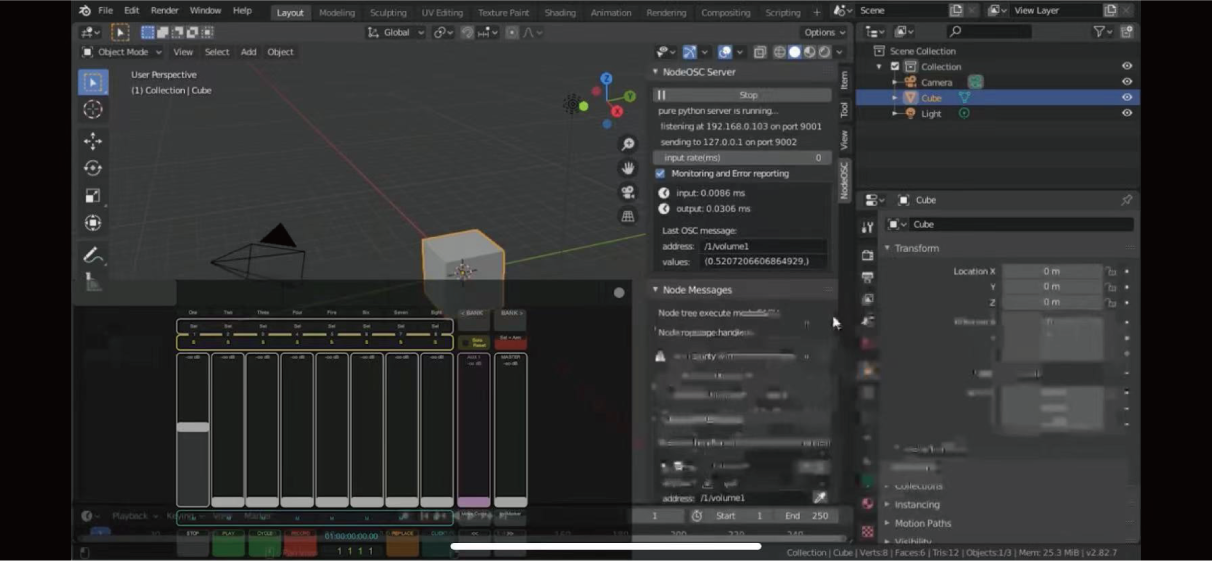
Task: Open the Tool properties tab
Action: coord(867,228)
